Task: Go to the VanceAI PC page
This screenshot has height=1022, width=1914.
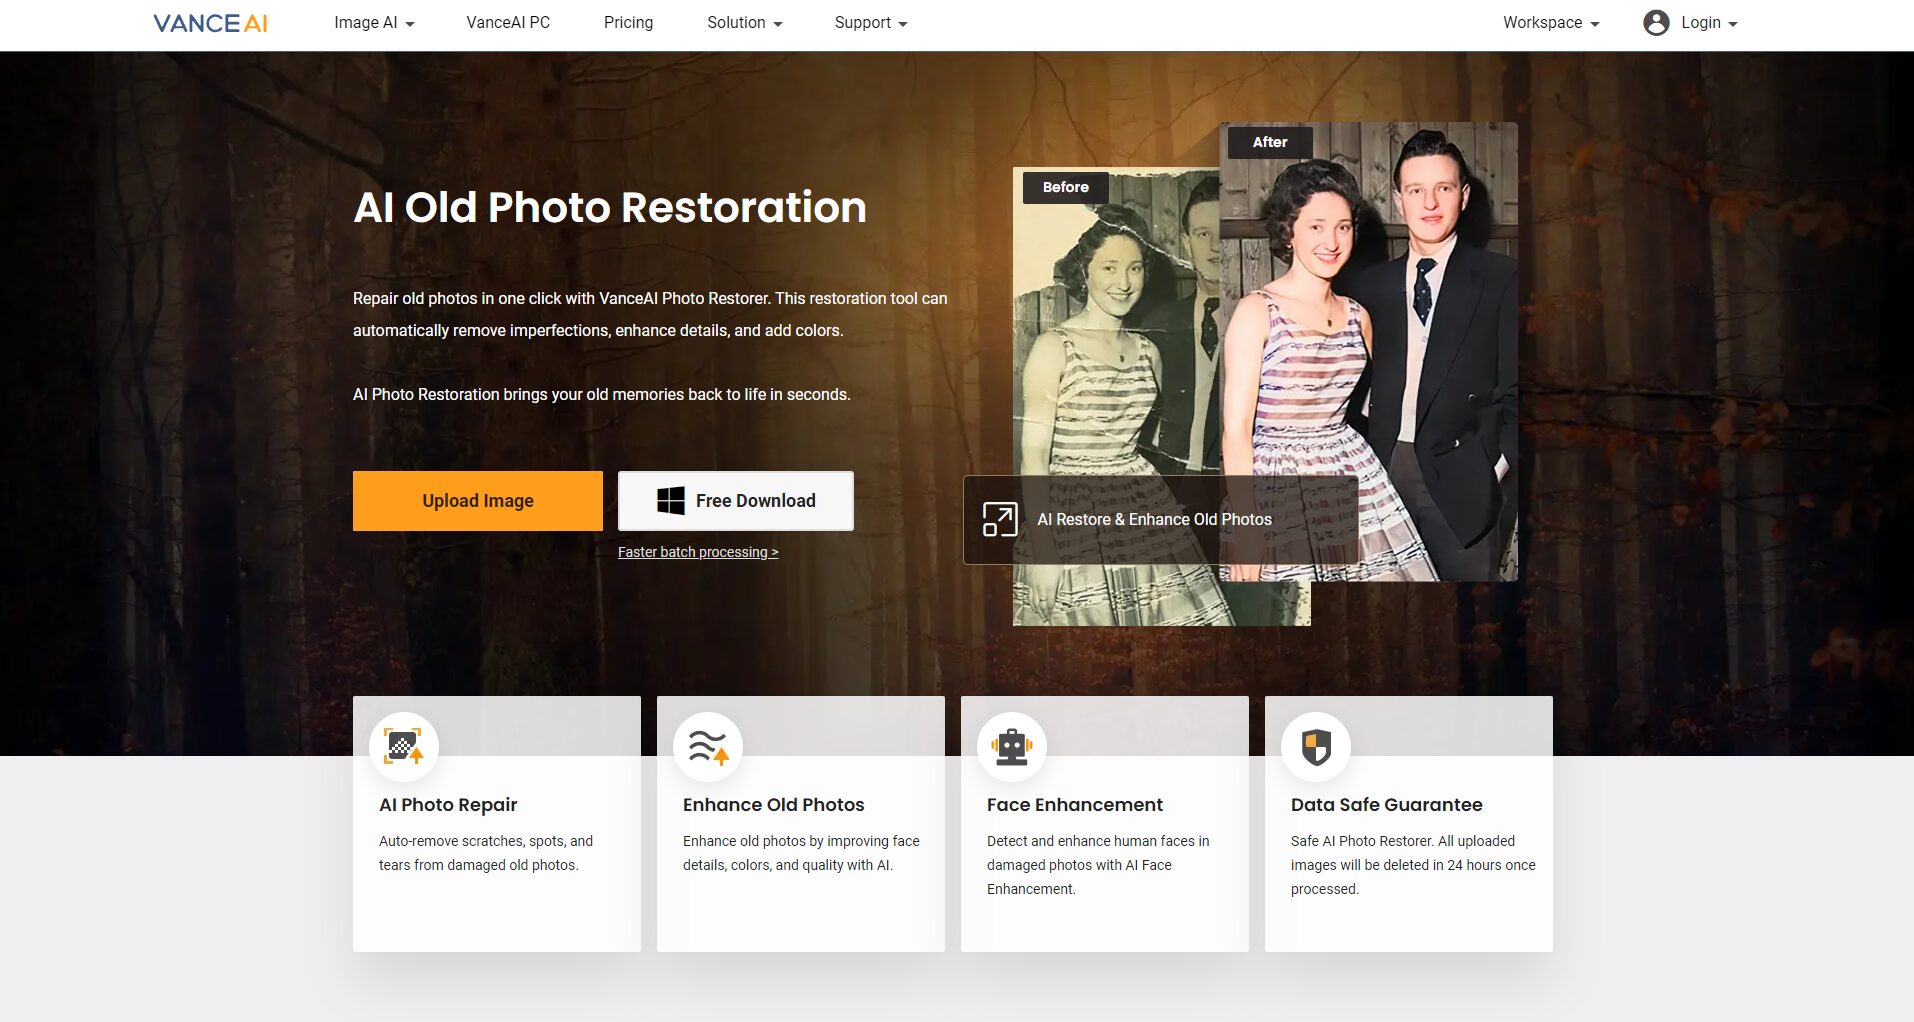Action: point(508,23)
